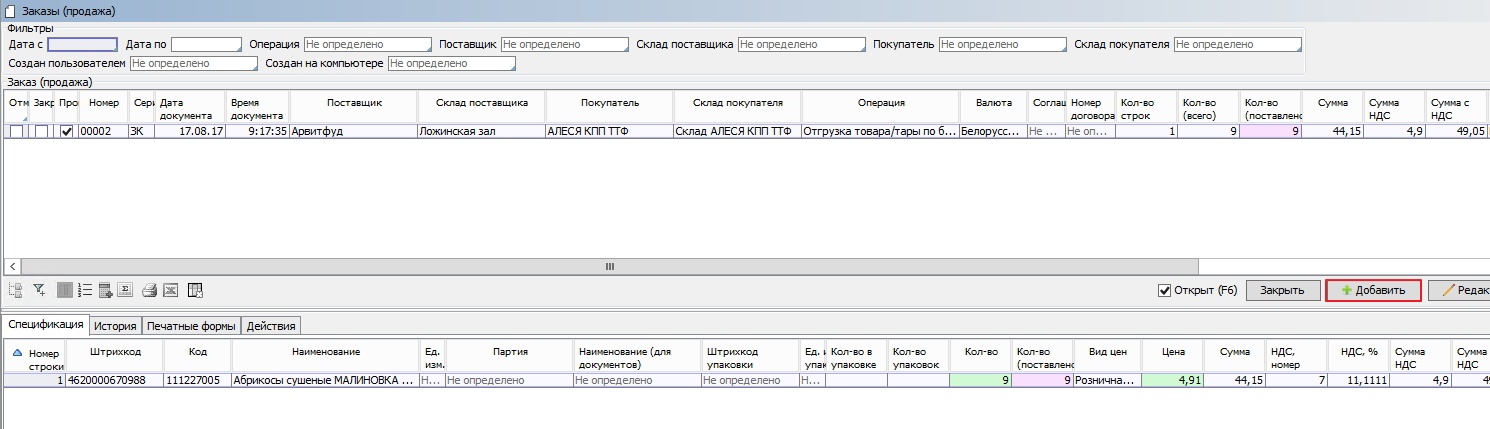The height and width of the screenshot is (429, 1490).
Task: Click the numbered list toolbar icon
Action: (85, 290)
